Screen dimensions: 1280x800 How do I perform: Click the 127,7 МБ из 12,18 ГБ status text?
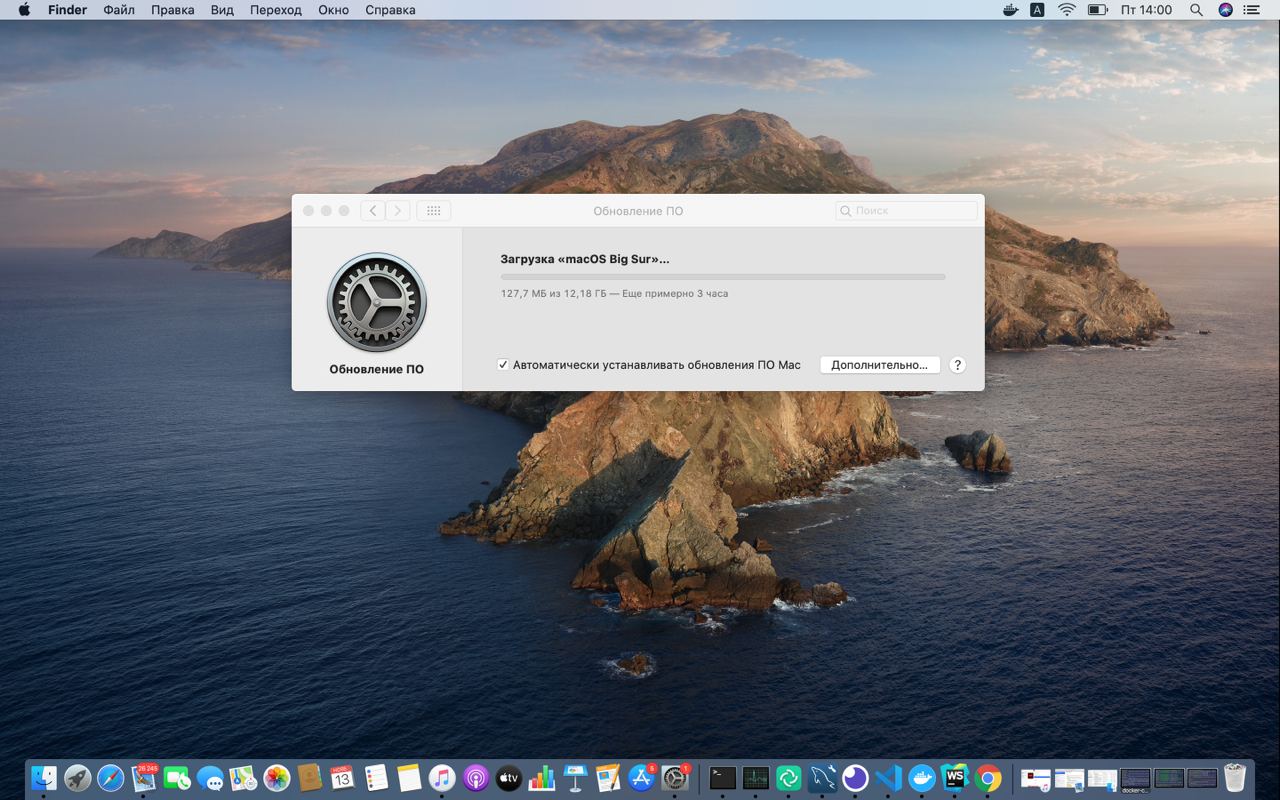click(614, 294)
